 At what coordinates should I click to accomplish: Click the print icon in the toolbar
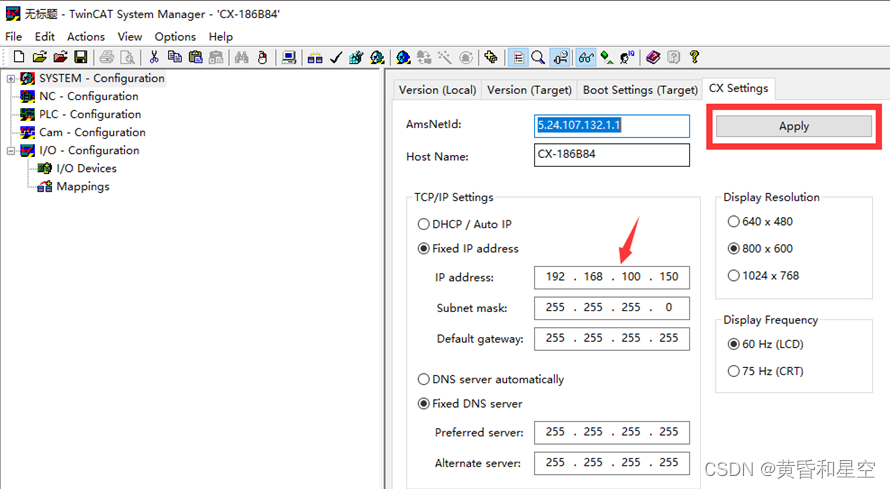pos(107,57)
